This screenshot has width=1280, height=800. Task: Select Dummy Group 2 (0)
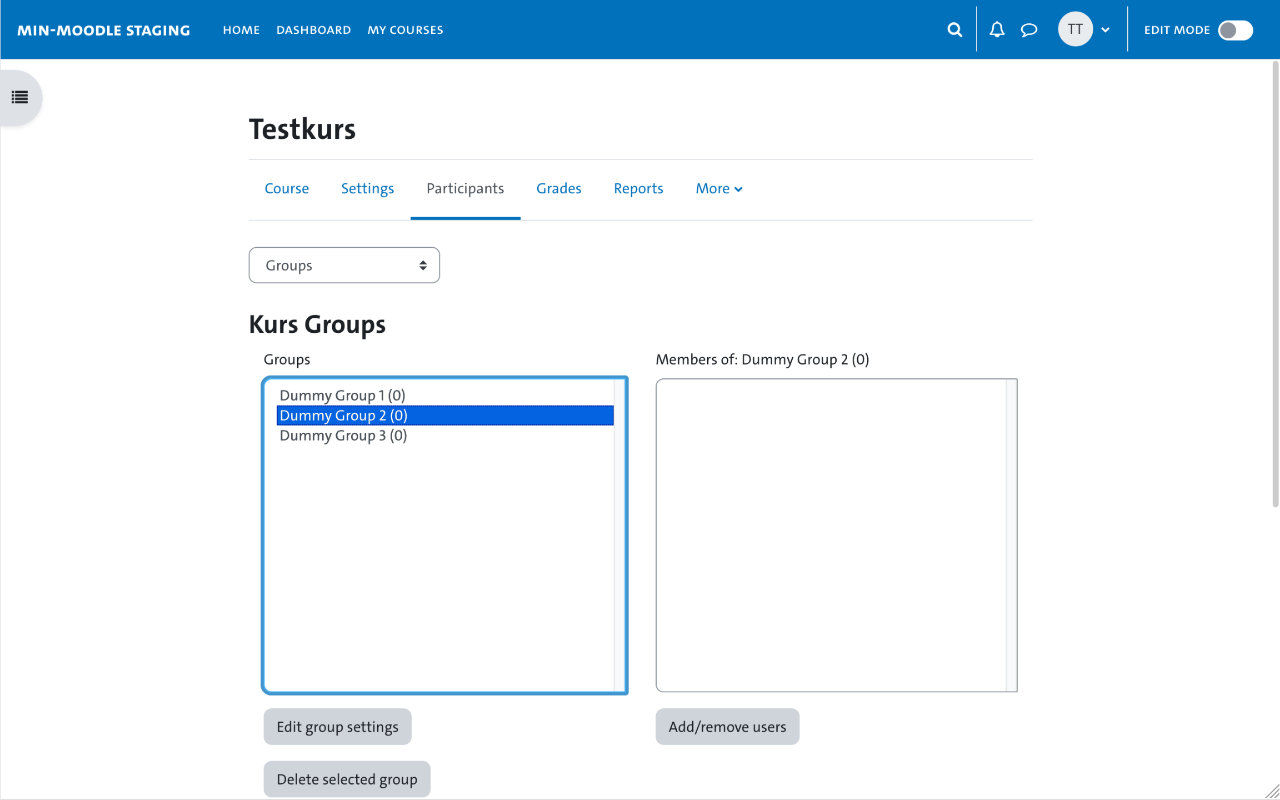[445, 415]
